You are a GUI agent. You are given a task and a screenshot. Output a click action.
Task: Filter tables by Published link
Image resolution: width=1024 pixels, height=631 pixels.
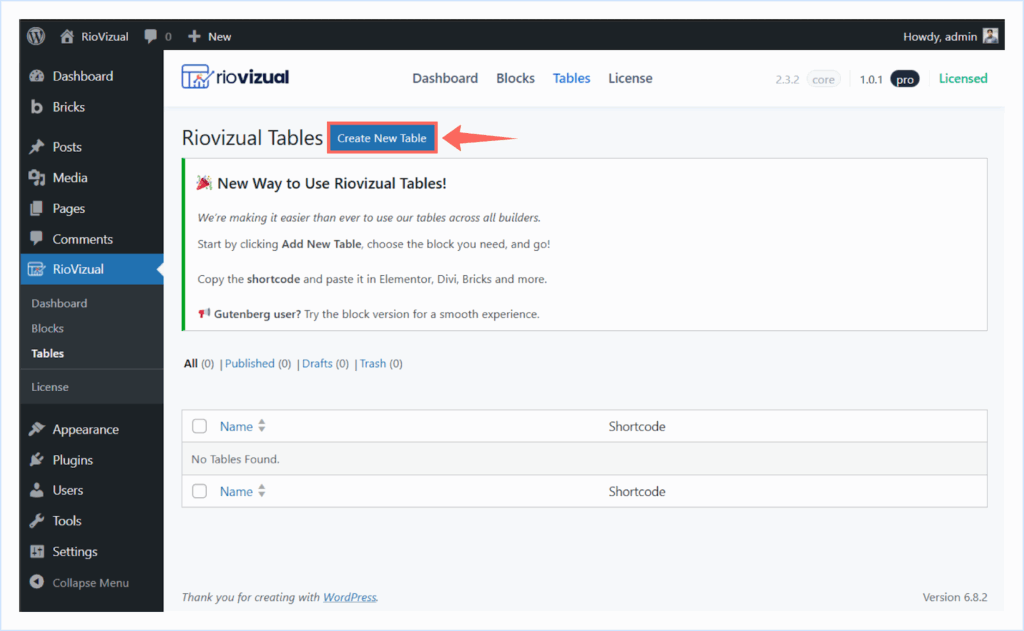point(249,364)
